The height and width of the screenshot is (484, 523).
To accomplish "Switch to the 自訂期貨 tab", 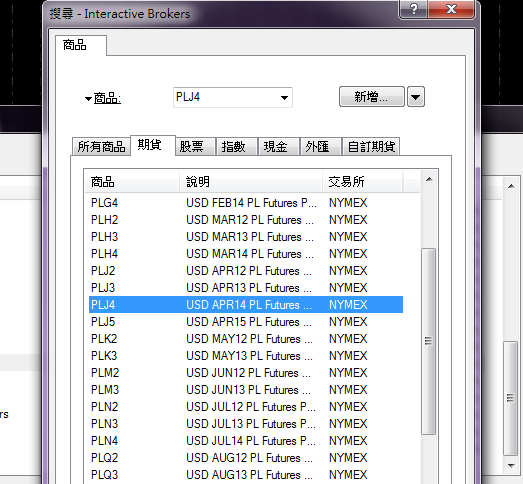I will pyautogui.click(x=371, y=147).
